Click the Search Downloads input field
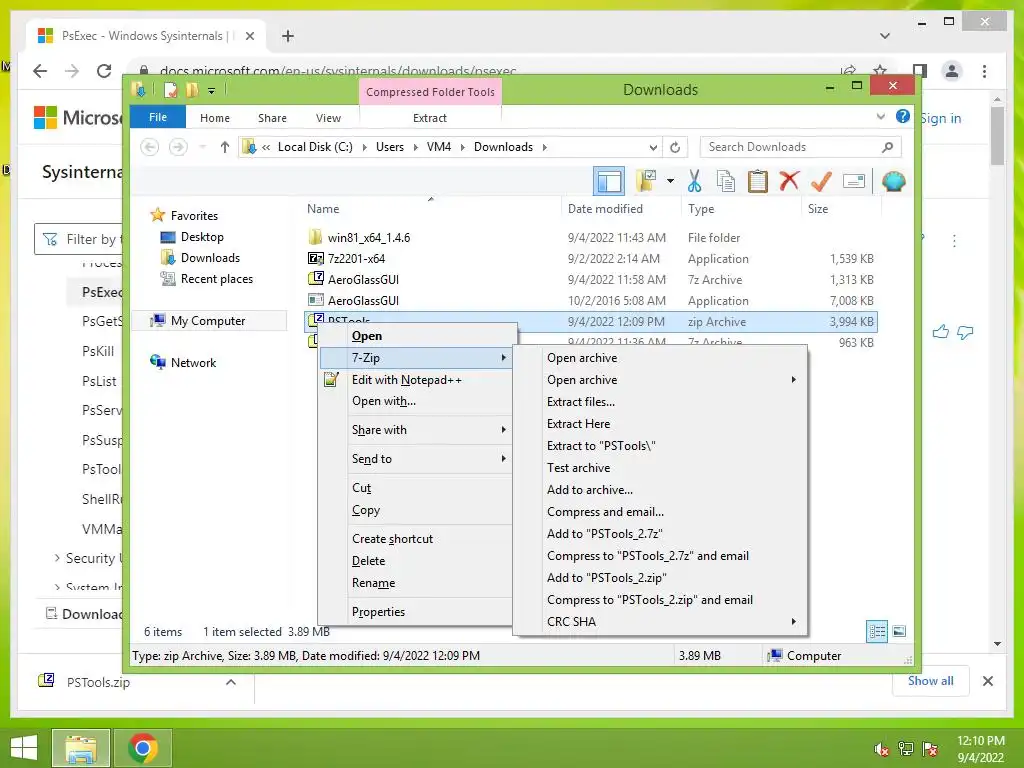 pyautogui.click(x=800, y=147)
